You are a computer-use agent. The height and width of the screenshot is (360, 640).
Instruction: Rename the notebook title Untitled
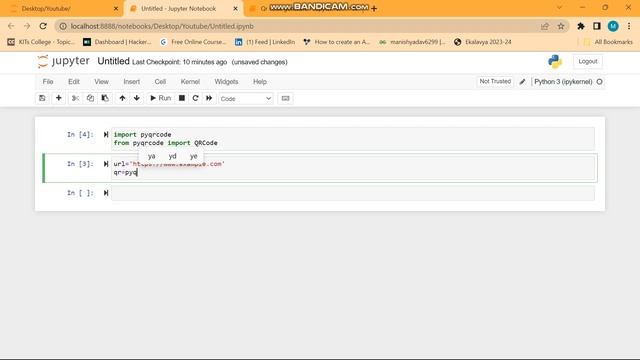tap(113, 61)
